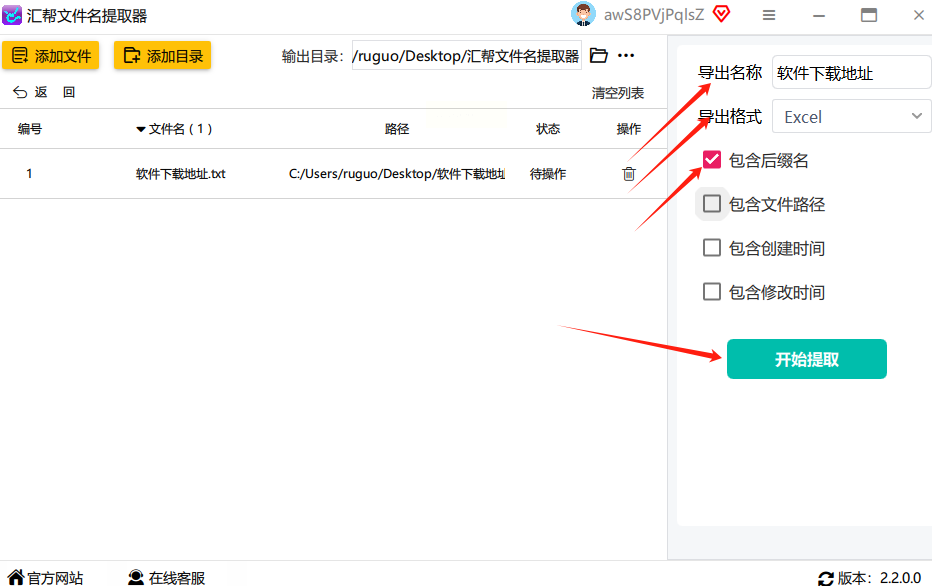Click the 状态 column header

[548, 129]
